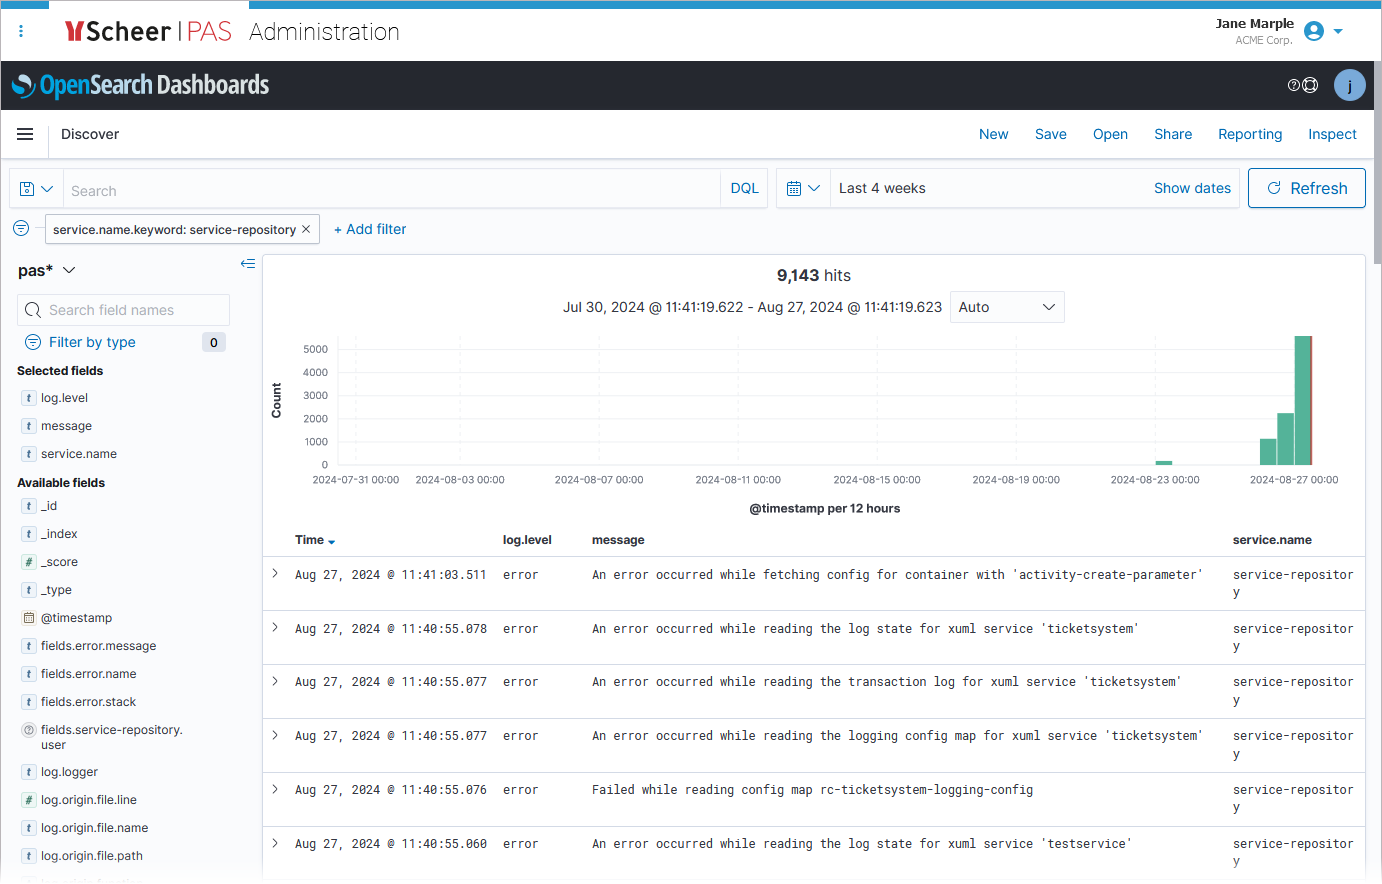Open the saved queries popover icon
1382x884 pixels.
[x=36, y=189]
